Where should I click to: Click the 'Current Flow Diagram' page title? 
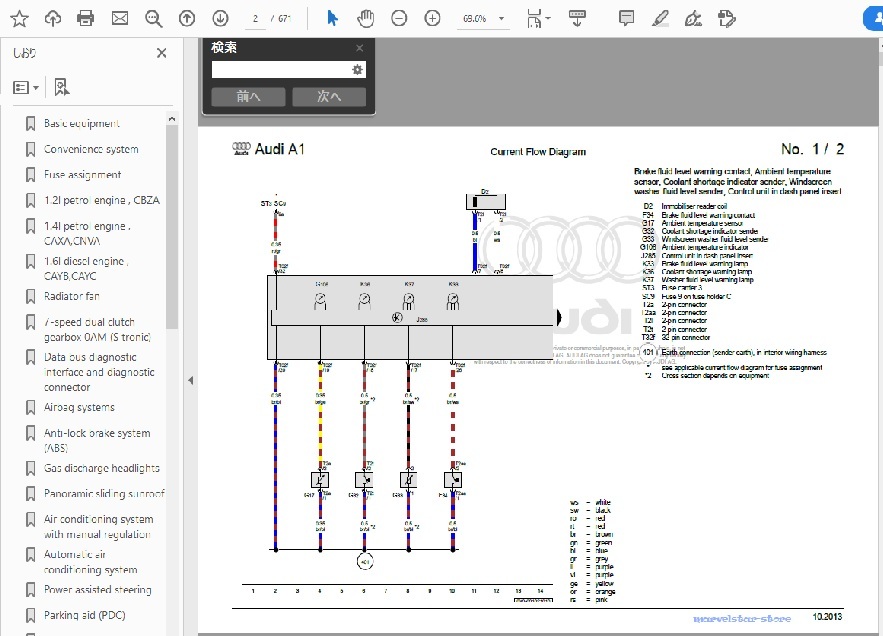[x=538, y=152]
